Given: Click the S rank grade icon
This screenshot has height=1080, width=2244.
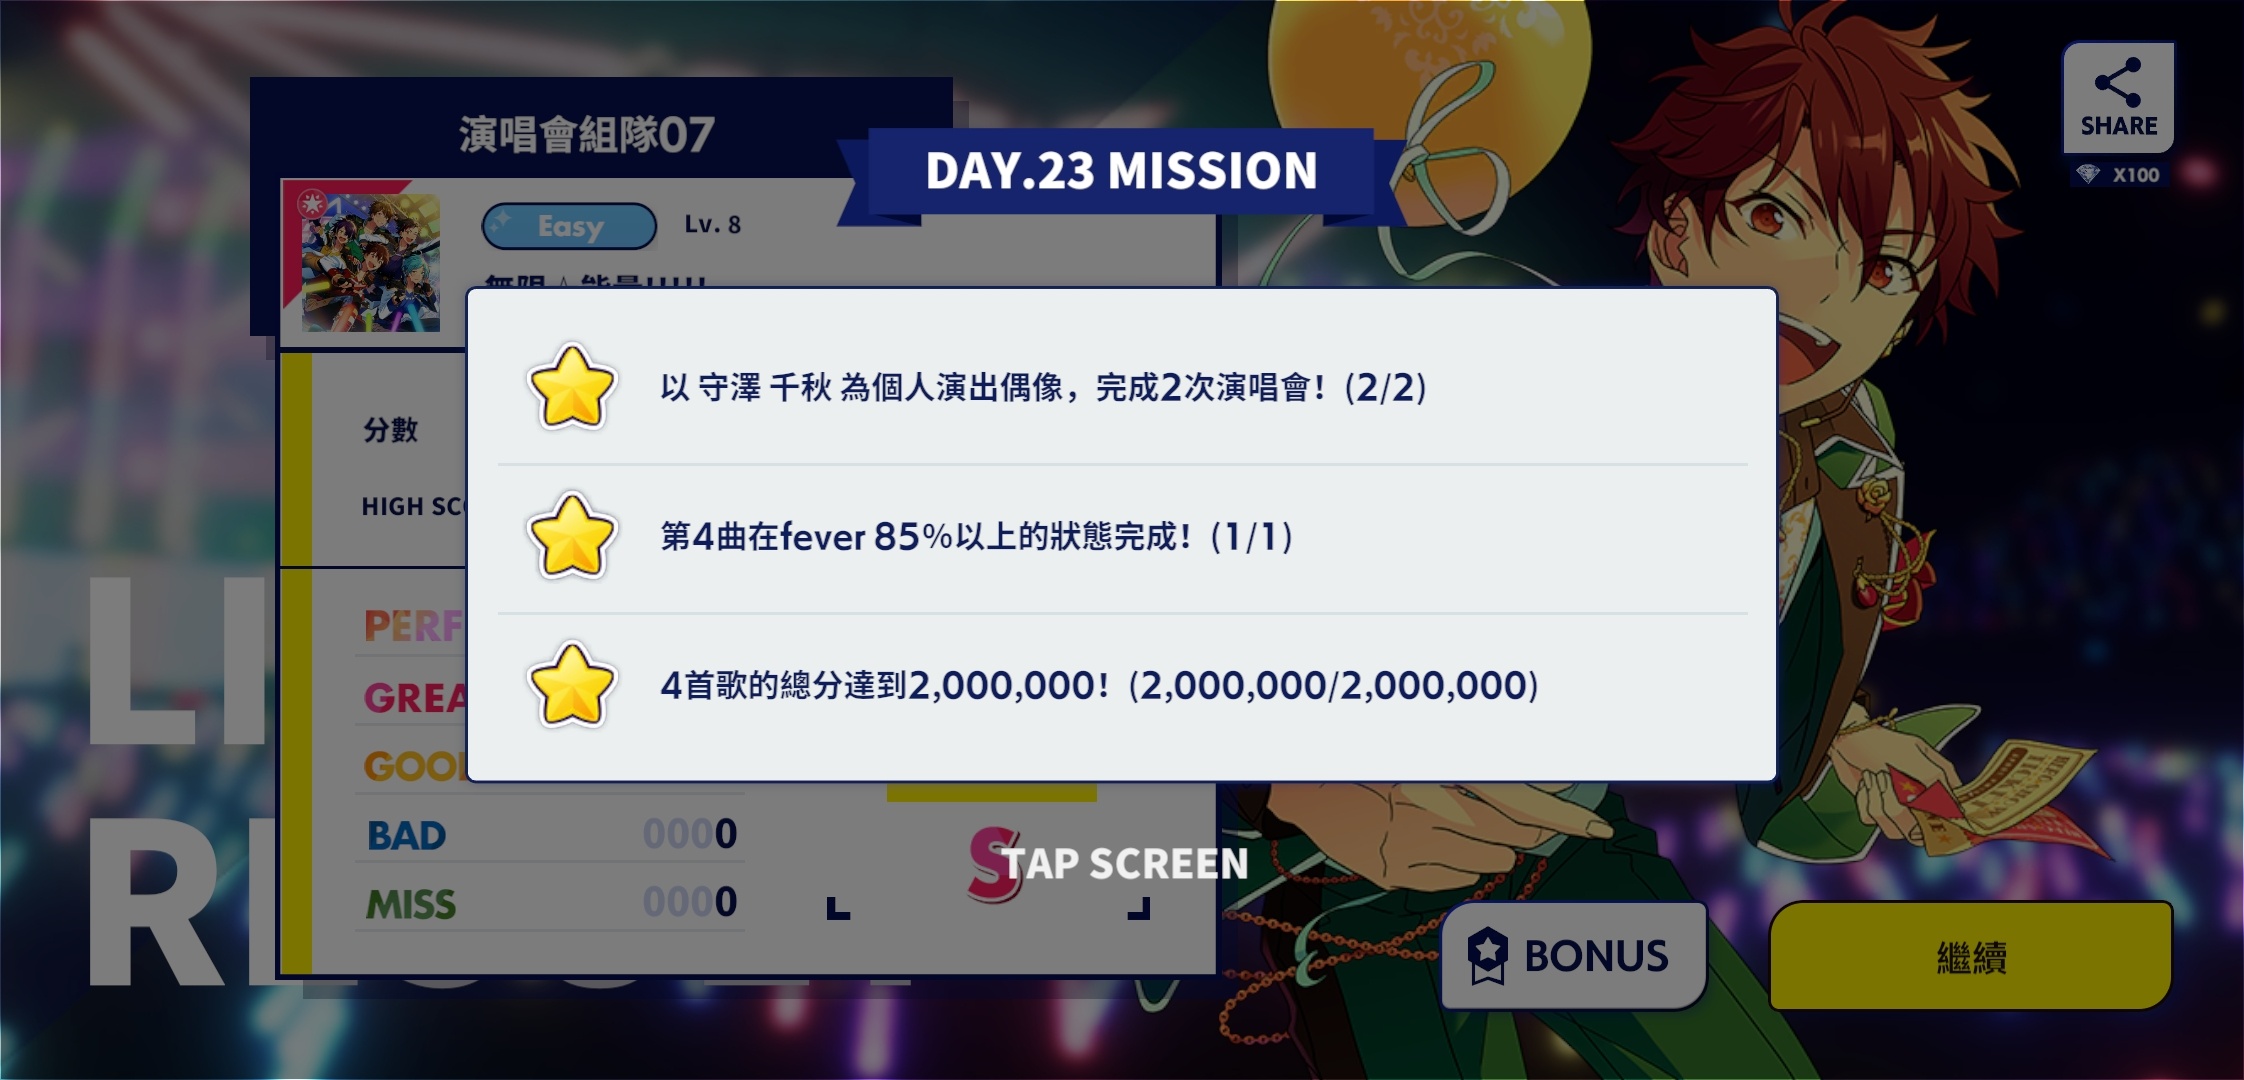Looking at the screenshot, I should (x=994, y=864).
